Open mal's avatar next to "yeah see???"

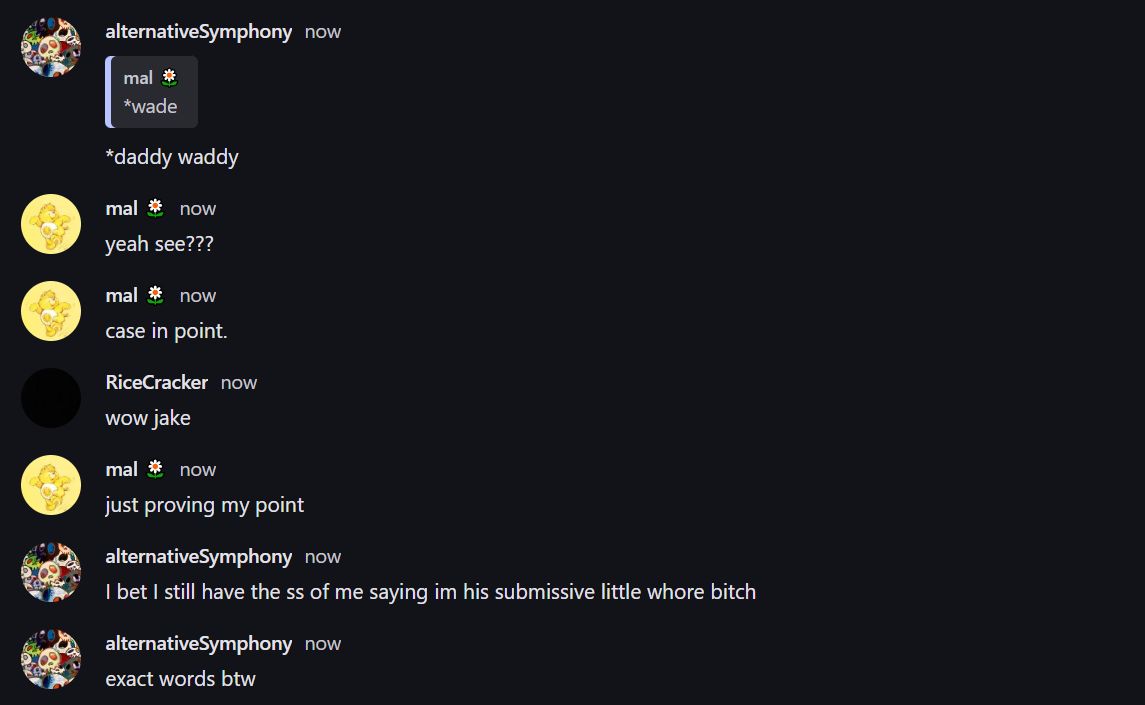click(x=51, y=224)
